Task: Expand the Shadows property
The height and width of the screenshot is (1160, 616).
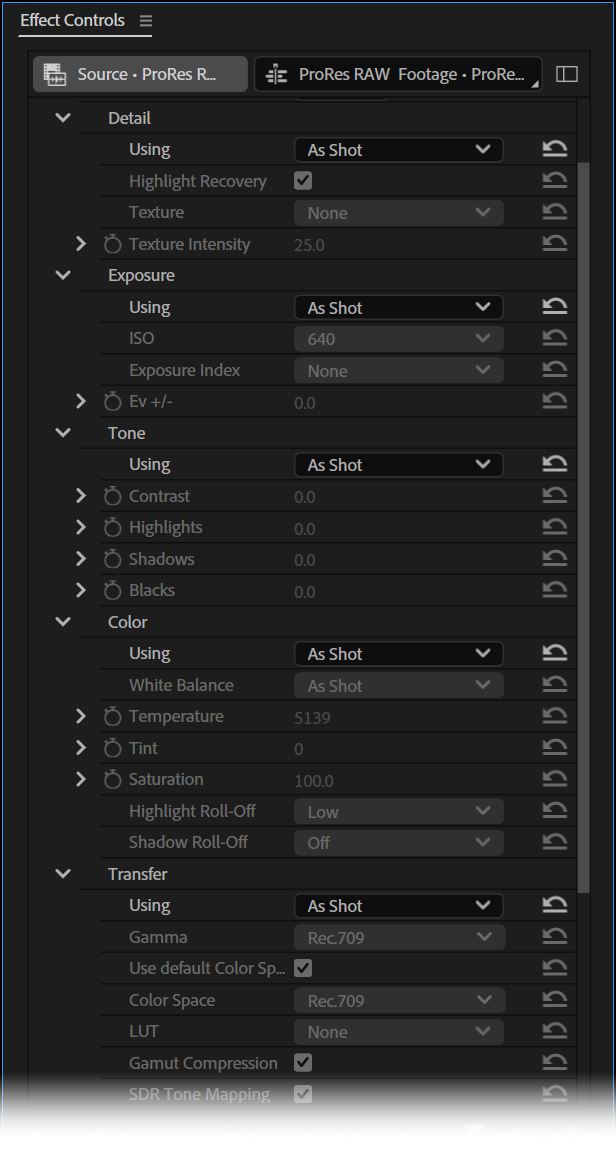Action: pos(81,559)
